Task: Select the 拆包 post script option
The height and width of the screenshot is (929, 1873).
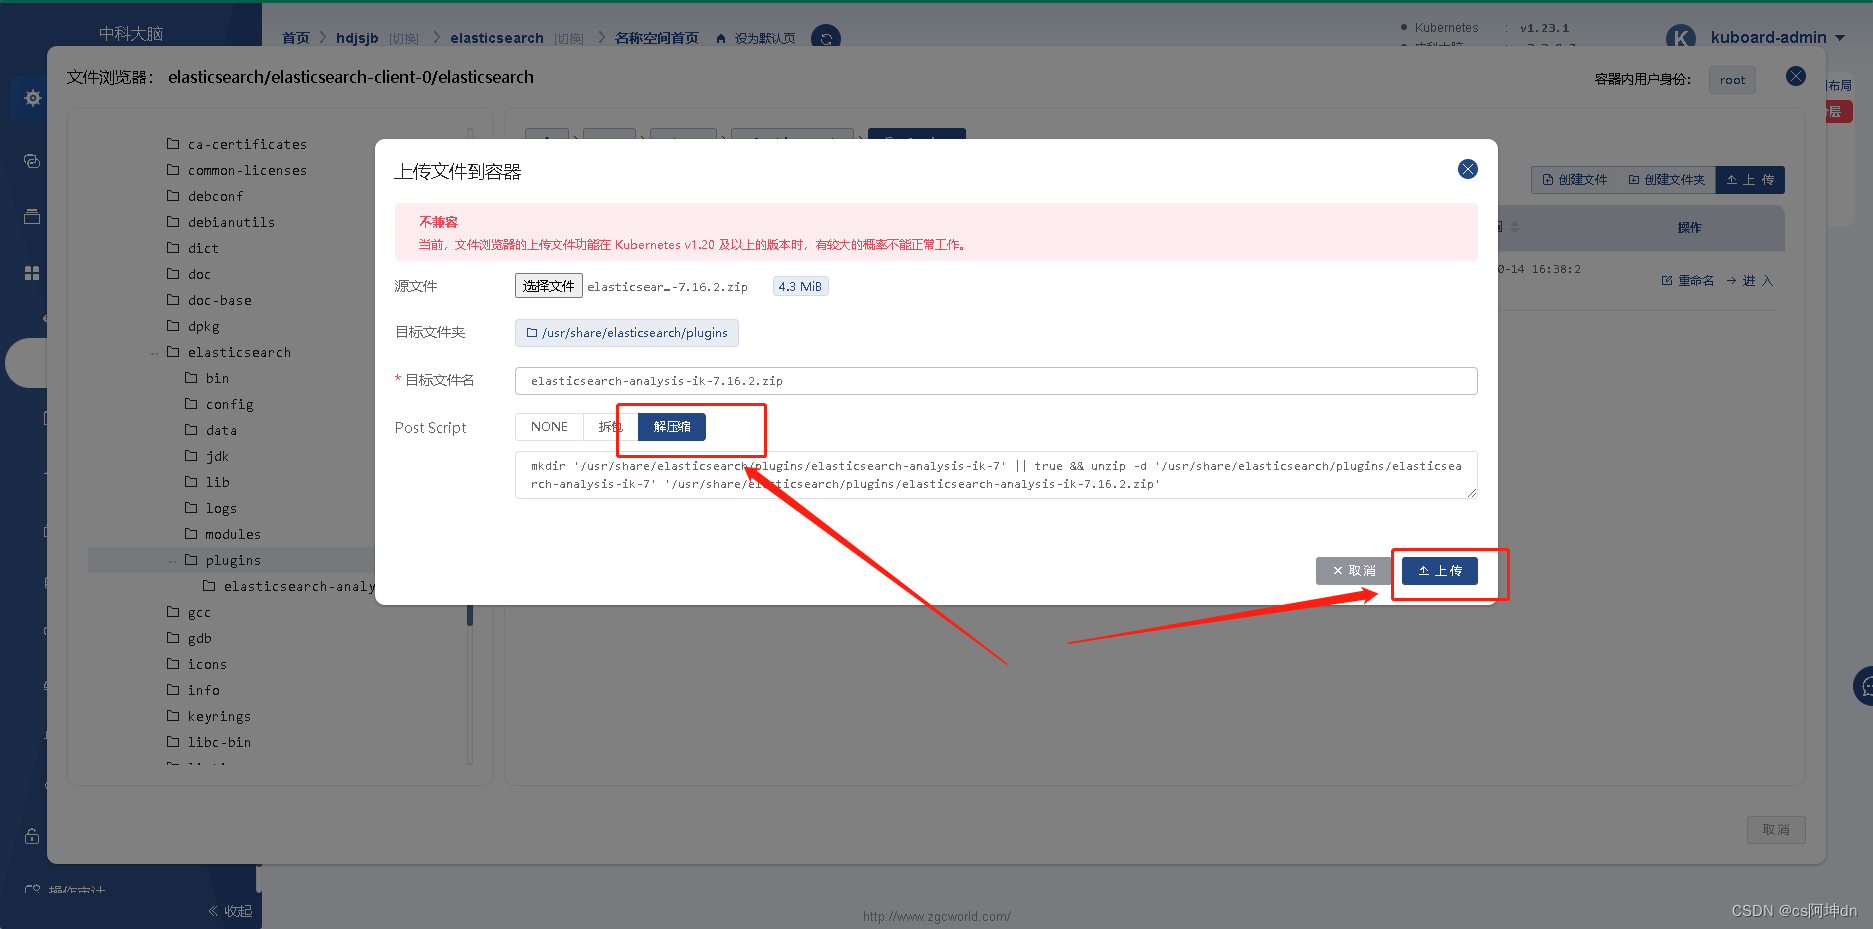Action: [x=610, y=427]
